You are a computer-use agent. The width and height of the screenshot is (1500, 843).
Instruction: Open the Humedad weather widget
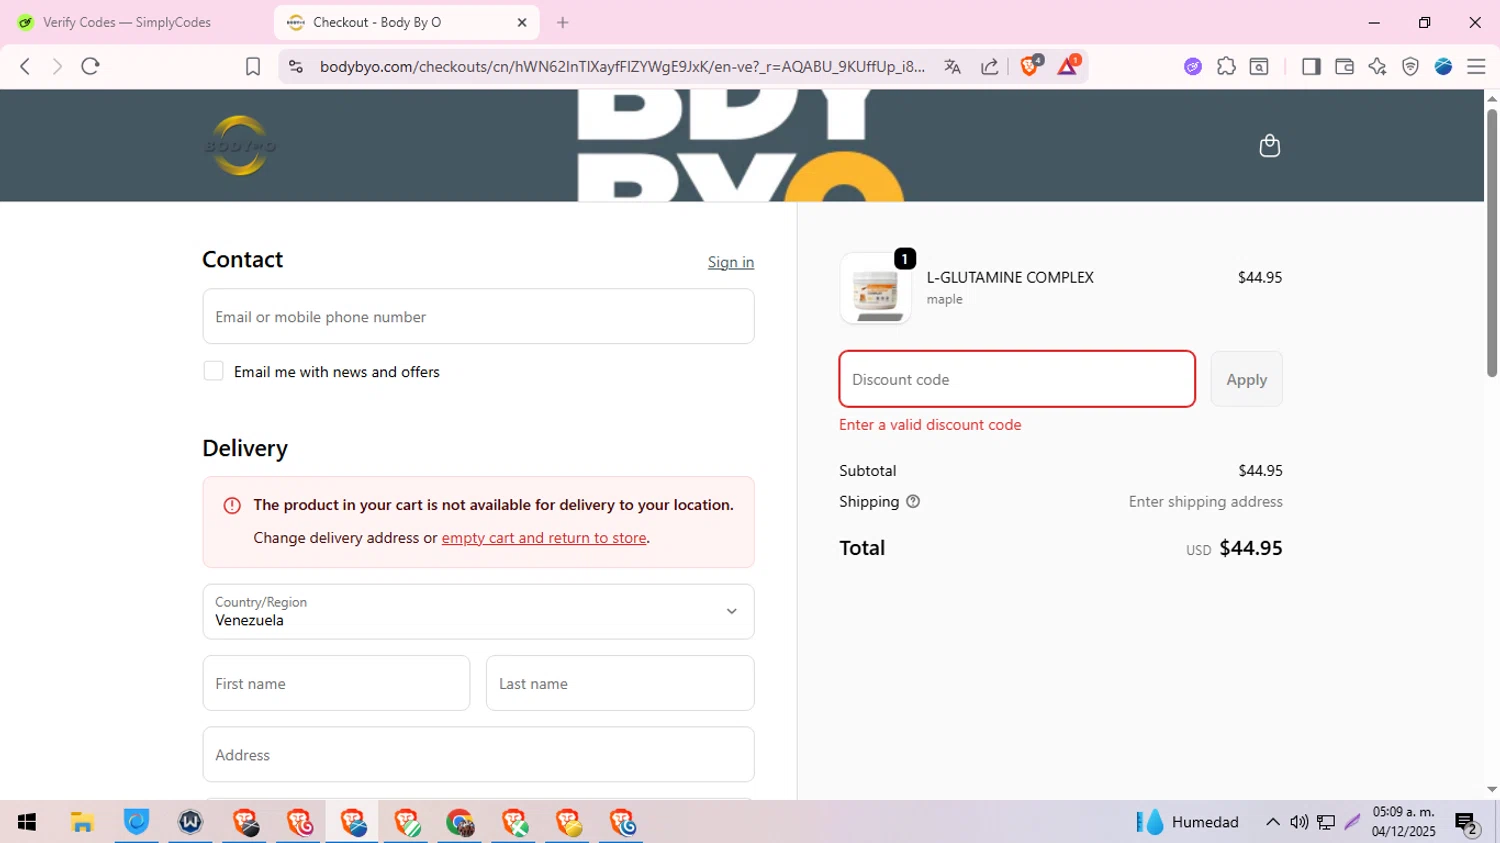(x=1187, y=822)
